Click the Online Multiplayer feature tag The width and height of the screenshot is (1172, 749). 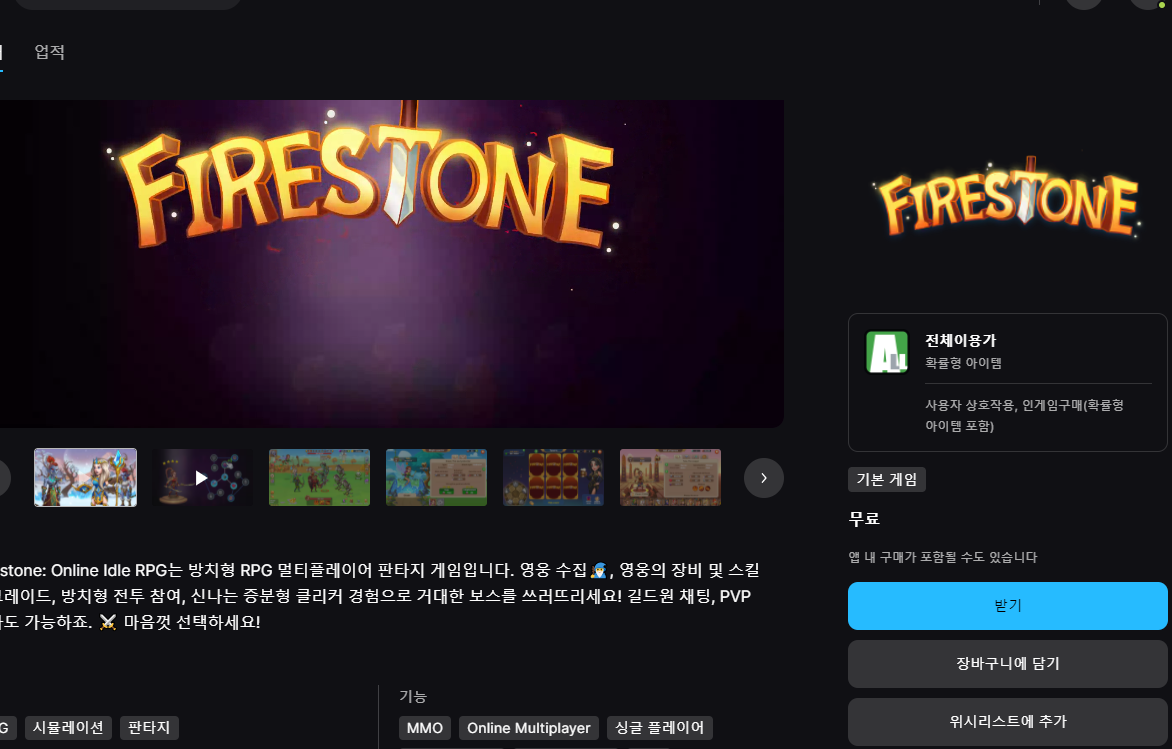click(528, 728)
